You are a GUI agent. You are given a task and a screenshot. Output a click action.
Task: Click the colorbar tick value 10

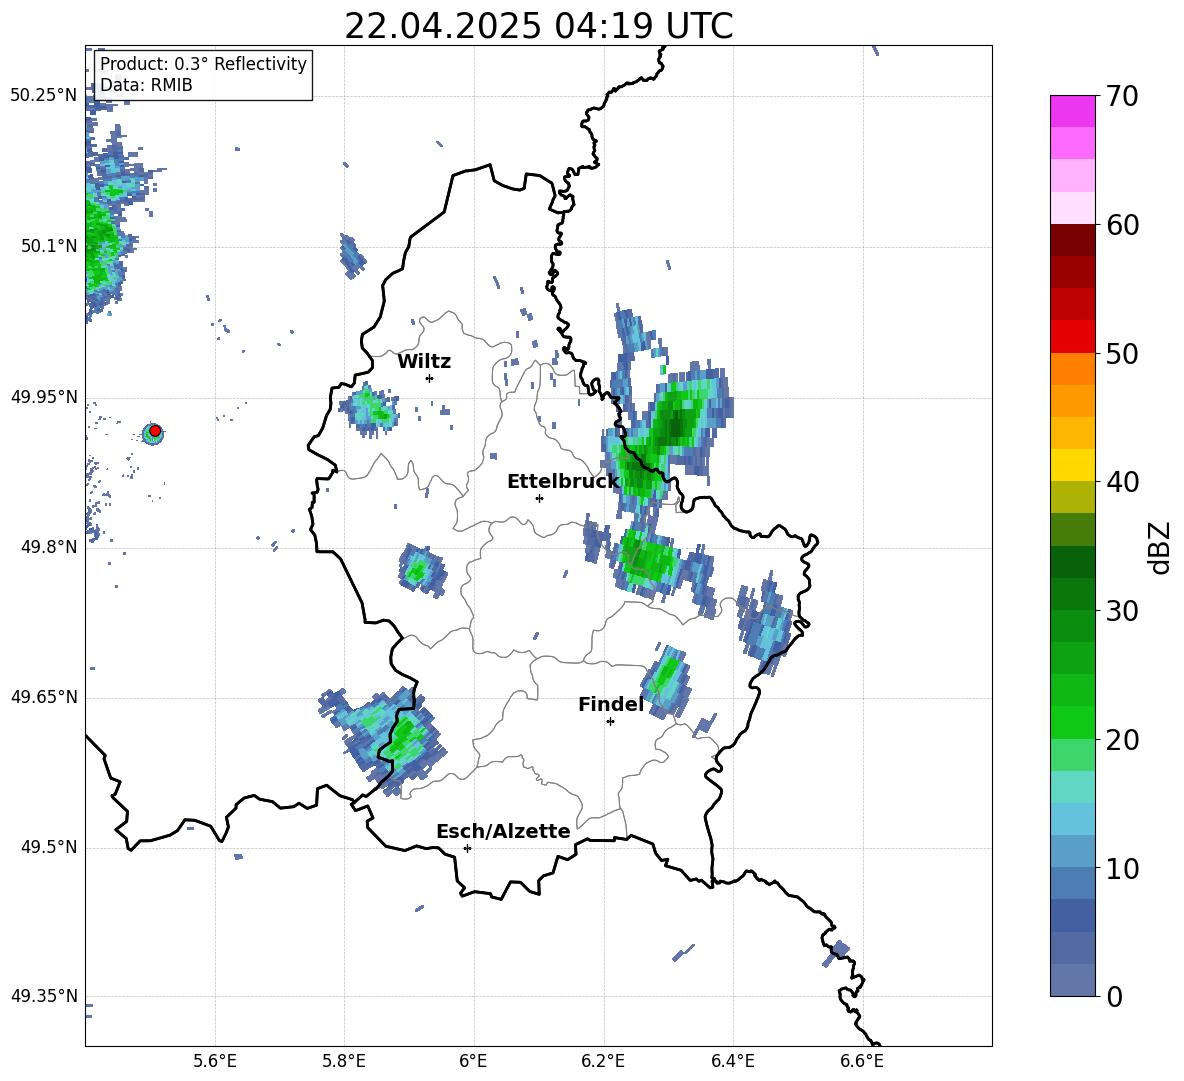1122,868
